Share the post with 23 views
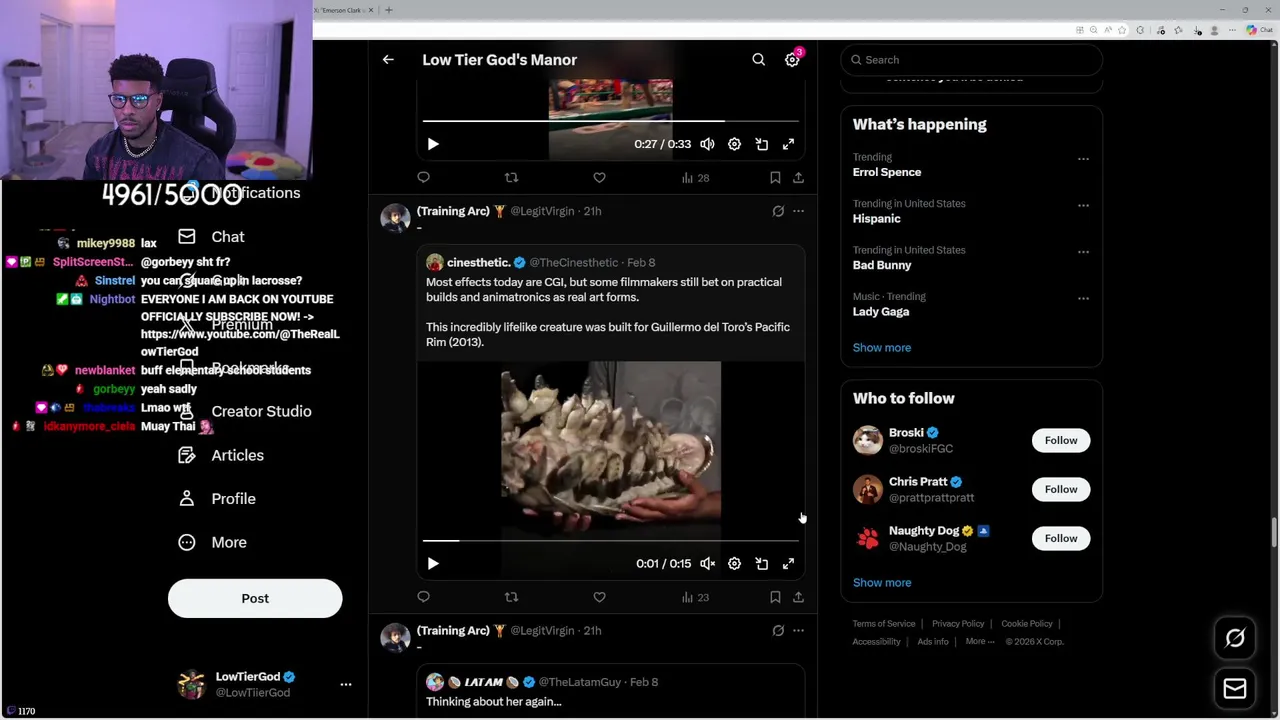The image size is (1280, 720). coord(798,597)
